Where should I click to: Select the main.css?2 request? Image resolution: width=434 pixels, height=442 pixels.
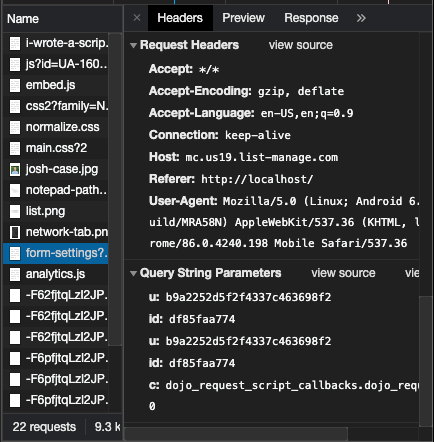tap(56, 148)
